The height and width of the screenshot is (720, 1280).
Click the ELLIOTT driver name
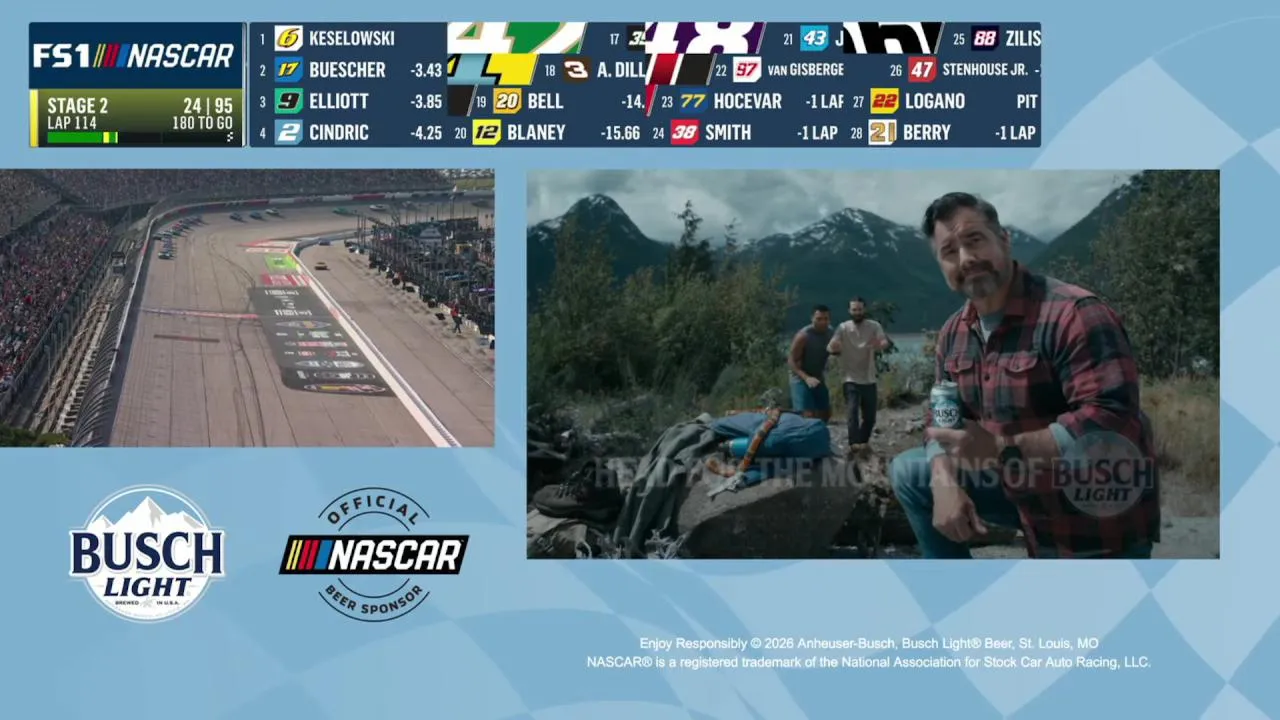click(339, 101)
